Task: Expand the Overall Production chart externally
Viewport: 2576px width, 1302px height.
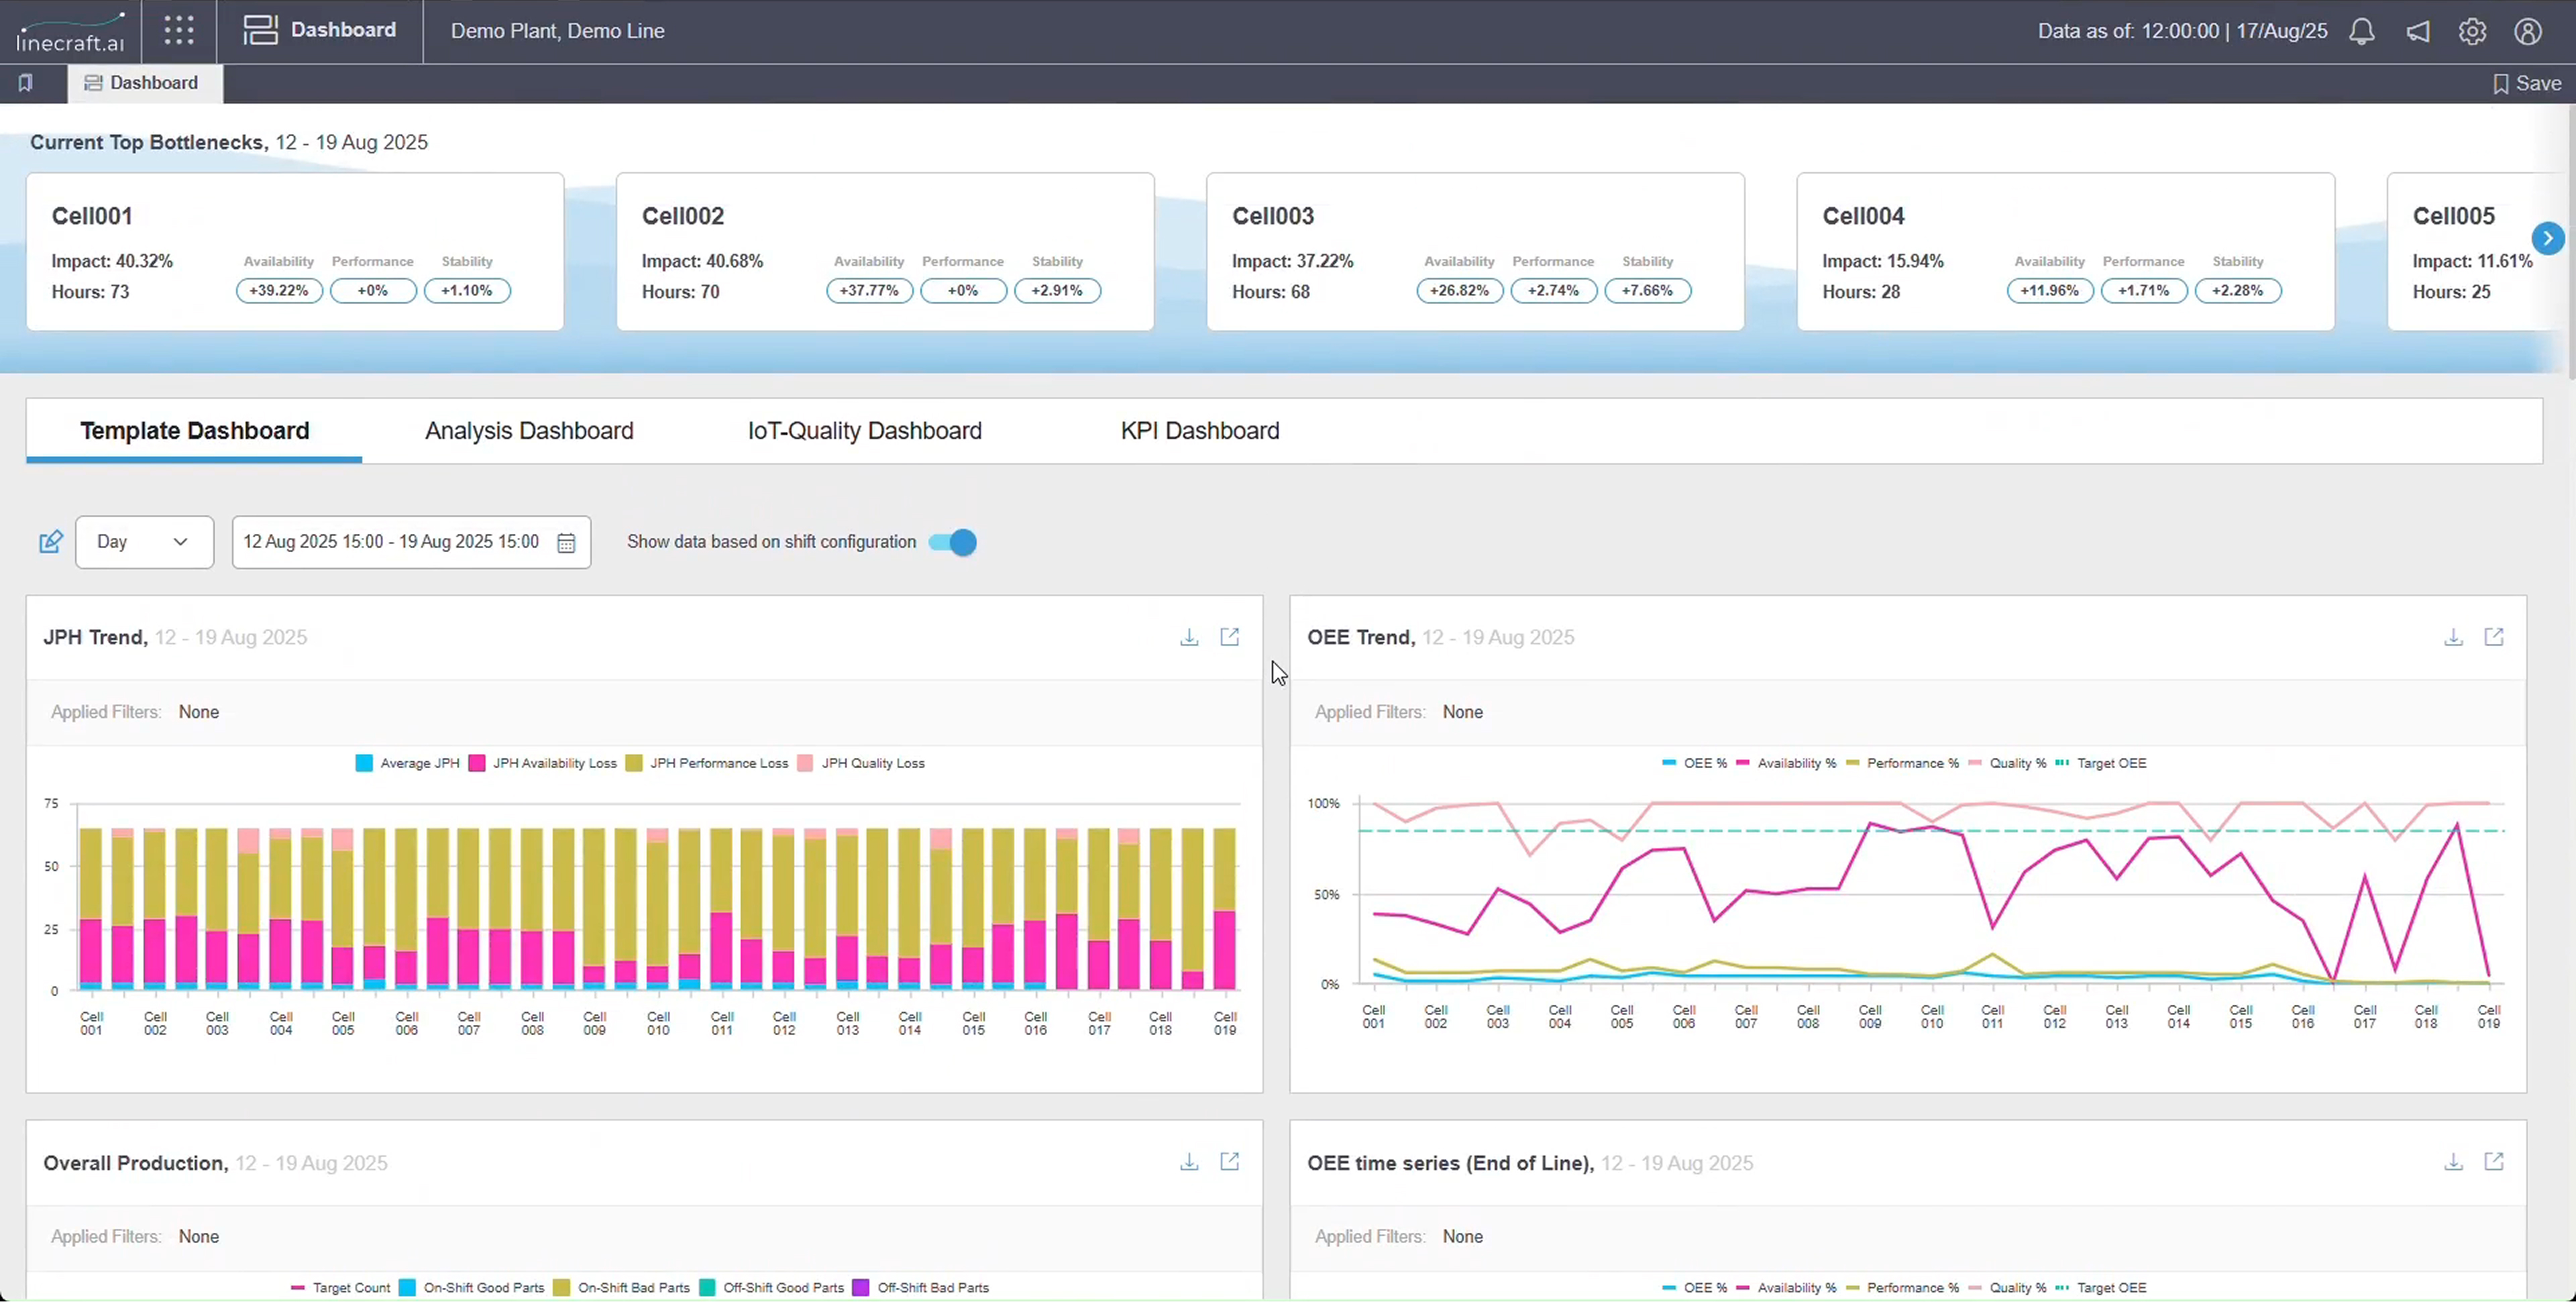Action: (x=1230, y=1162)
